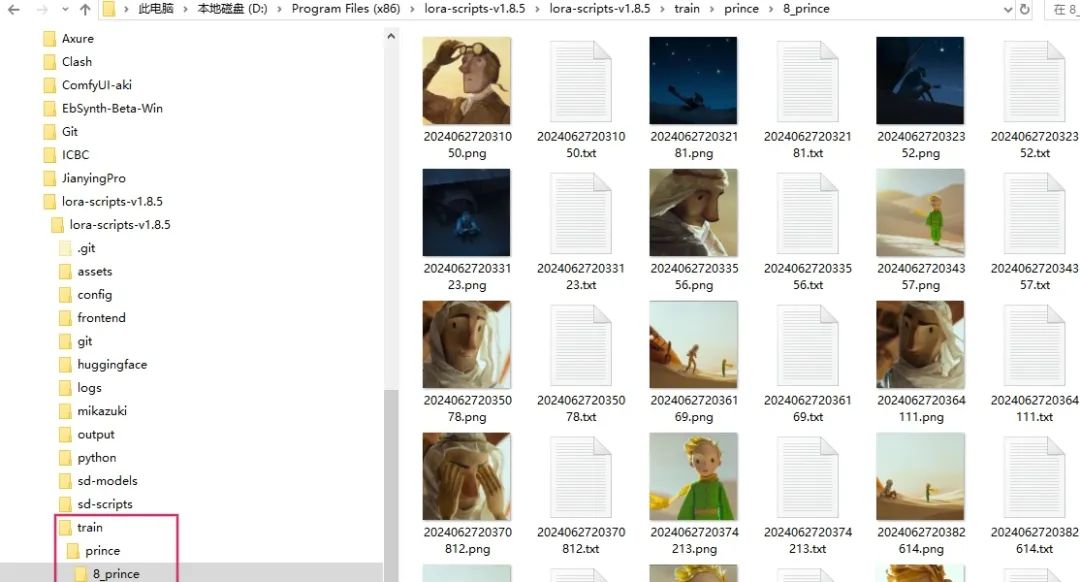Image resolution: width=1080 pixels, height=582 pixels.
Task: Open address bar history dropdown
Action: pos(1008,10)
